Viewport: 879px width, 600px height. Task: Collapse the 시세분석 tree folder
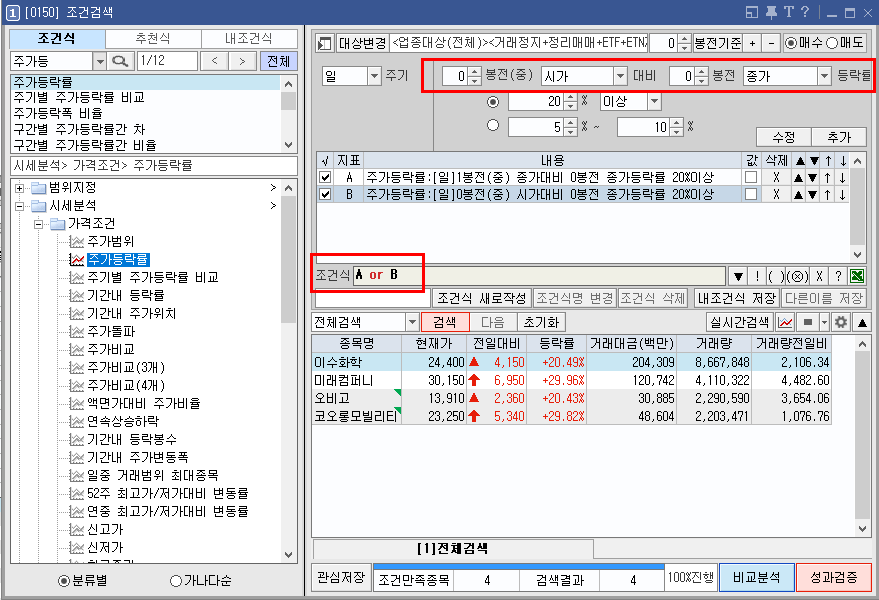click(x=20, y=206)
